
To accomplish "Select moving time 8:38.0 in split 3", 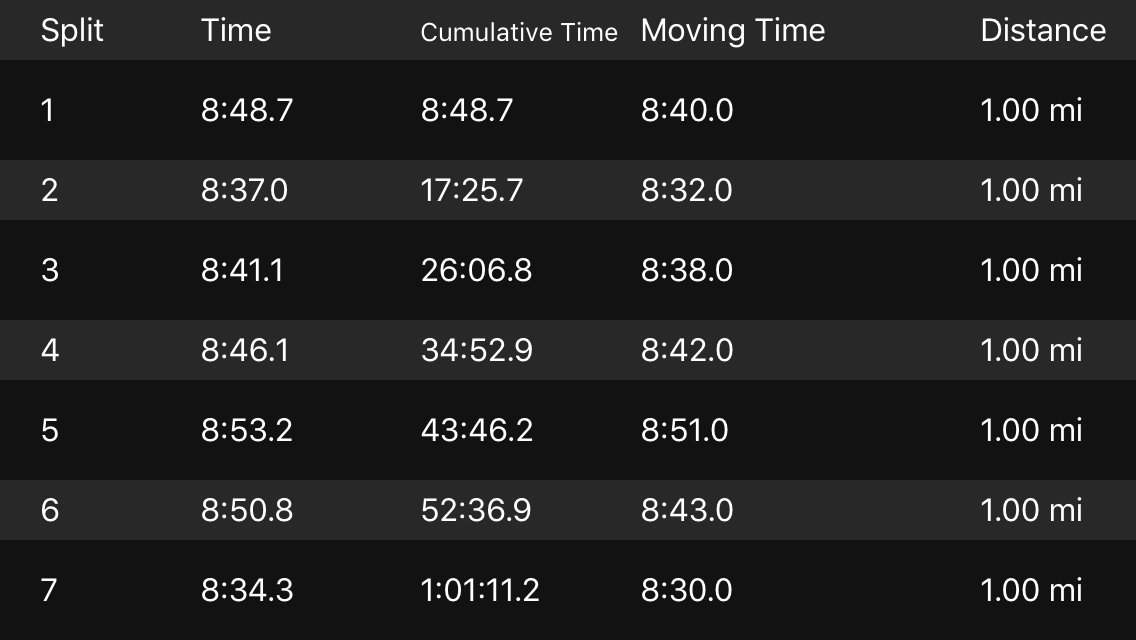I will 687,270.
